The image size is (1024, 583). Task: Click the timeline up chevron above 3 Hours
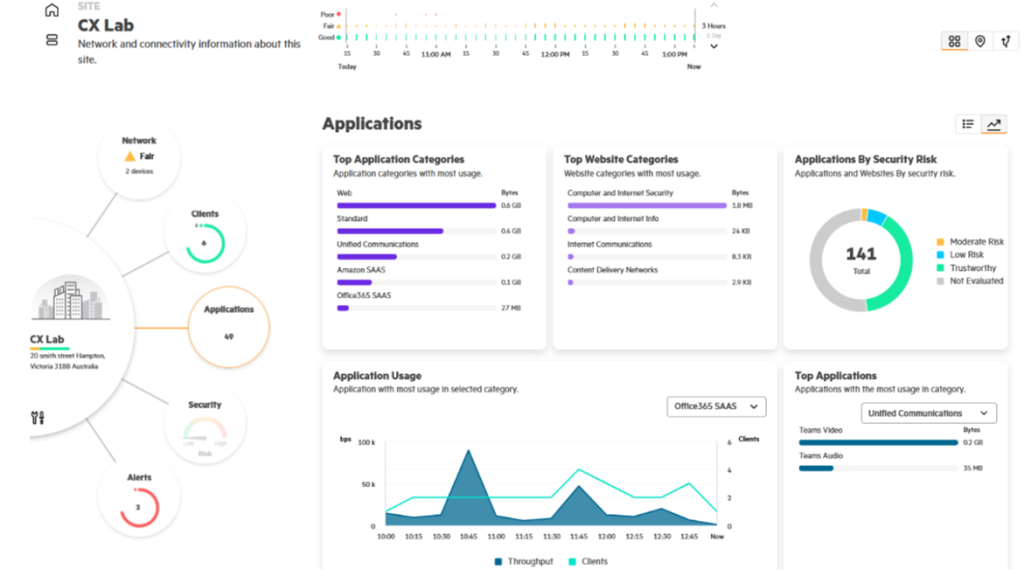pyautogui.click(x=714, y=5)
